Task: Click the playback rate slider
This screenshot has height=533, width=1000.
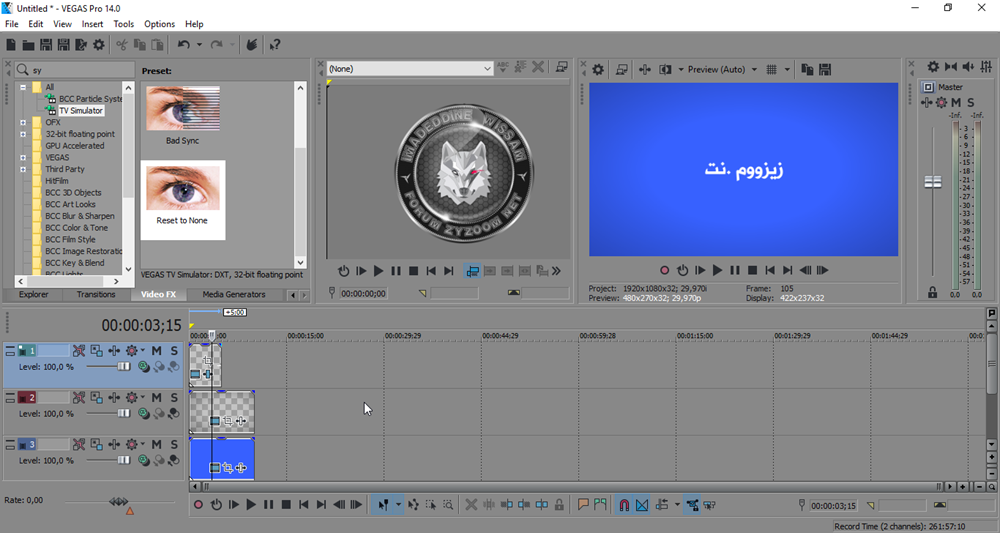Action: [x=119, y=502]
